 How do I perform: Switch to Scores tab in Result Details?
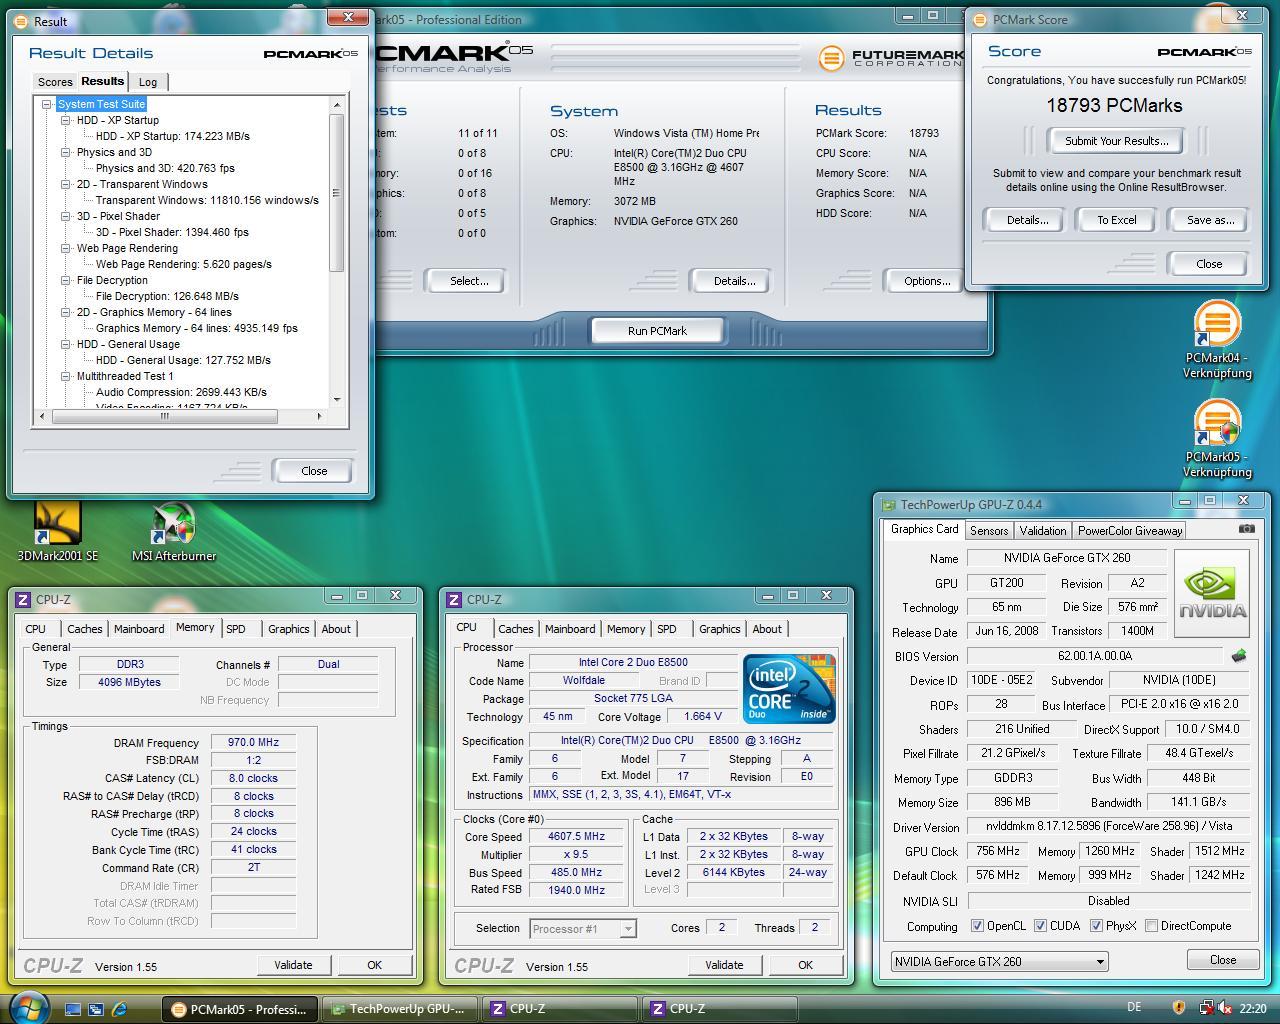click(x=55, y=82)
